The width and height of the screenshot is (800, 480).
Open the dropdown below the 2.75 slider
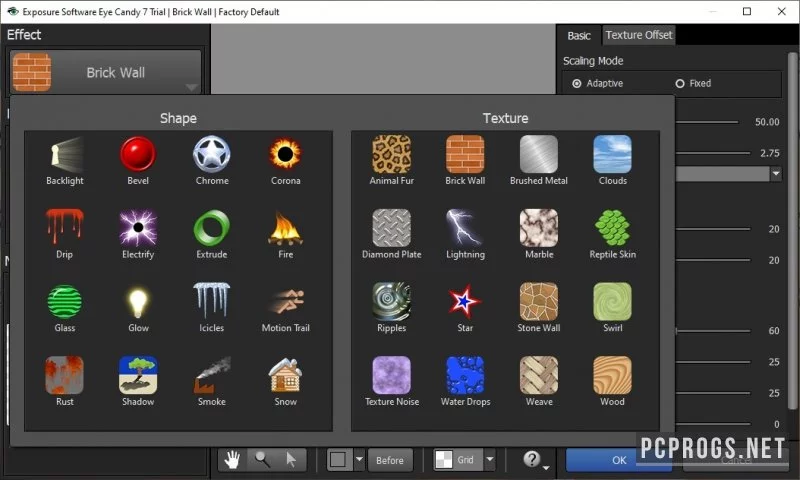[776, 174]
